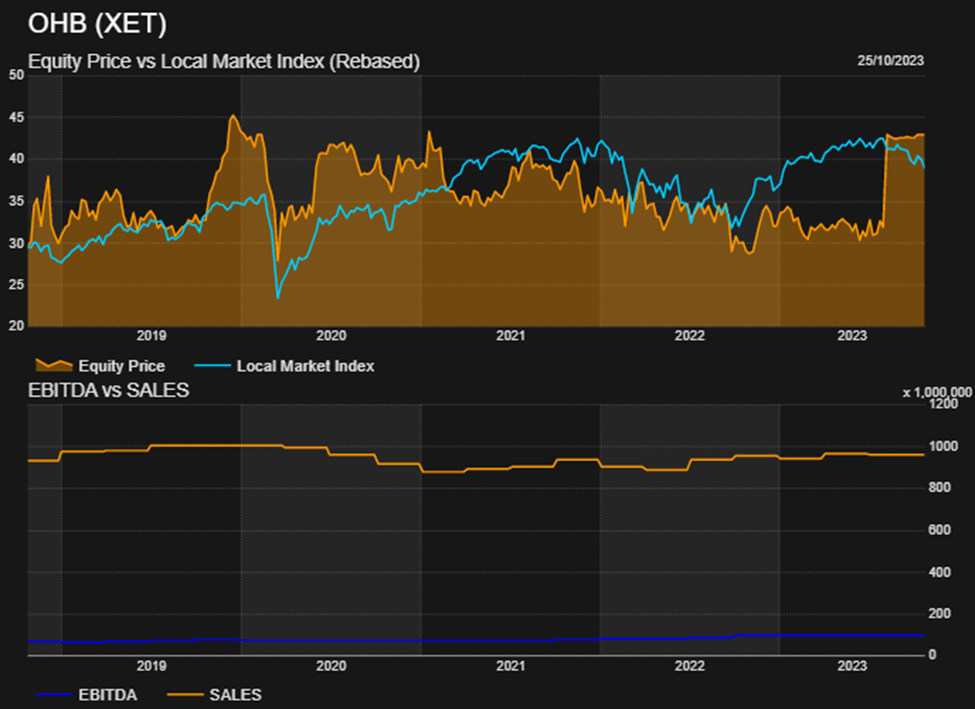Click the 30 value on the price axis
Screen dimensions: 975x709
[17, 243]
